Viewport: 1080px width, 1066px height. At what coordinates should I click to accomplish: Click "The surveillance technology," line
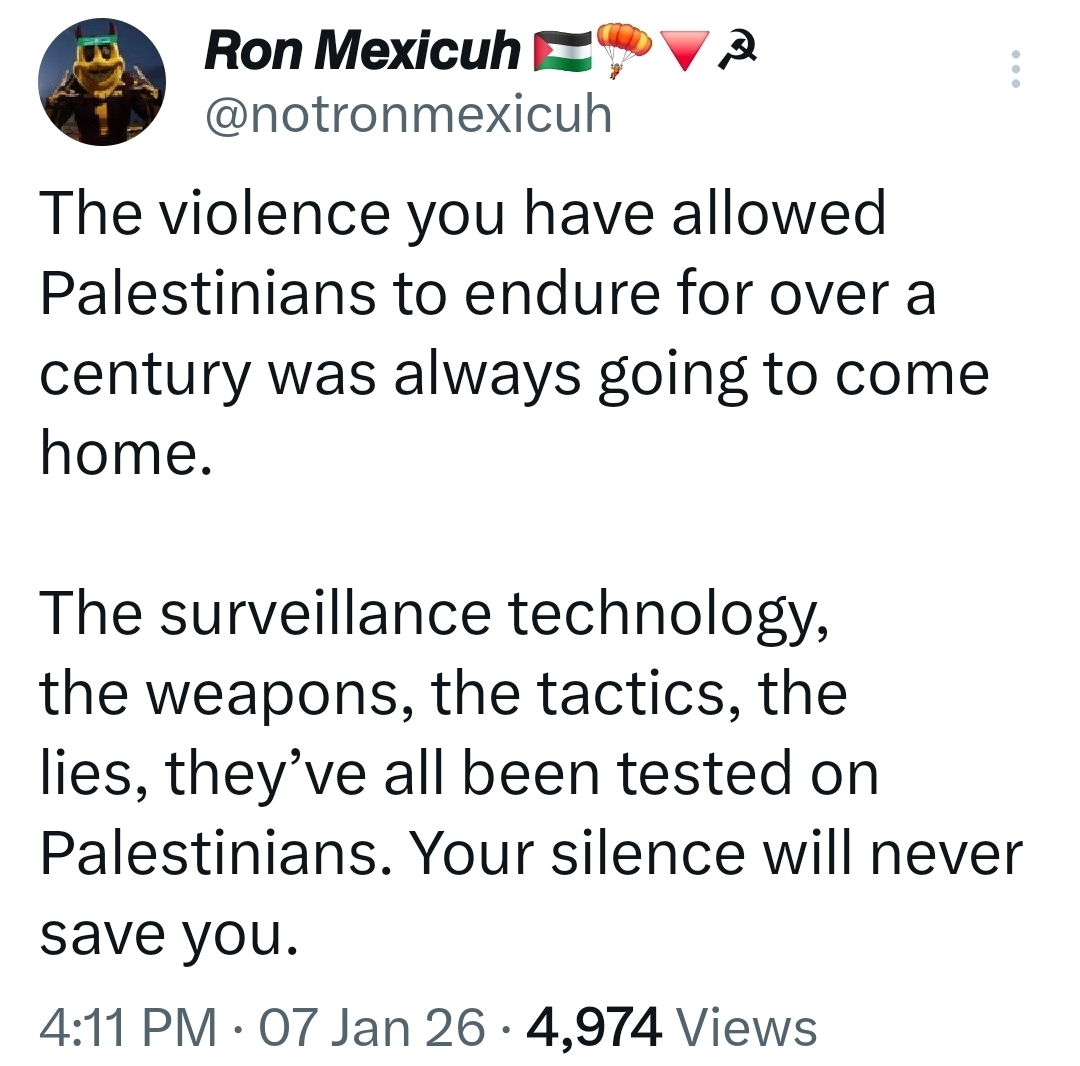[434, 614]
